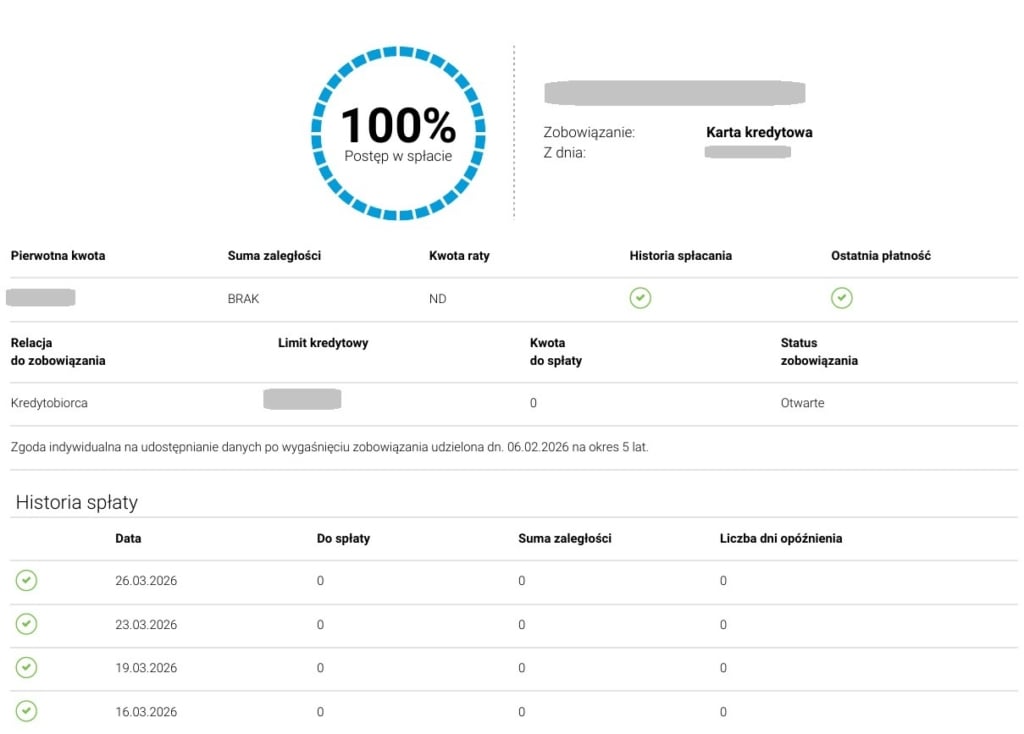Image resolution: width=1024 pixels, height=734 pixels.
Task: Click the green check beside date 19.03.2026
Action: click(26, 668)
